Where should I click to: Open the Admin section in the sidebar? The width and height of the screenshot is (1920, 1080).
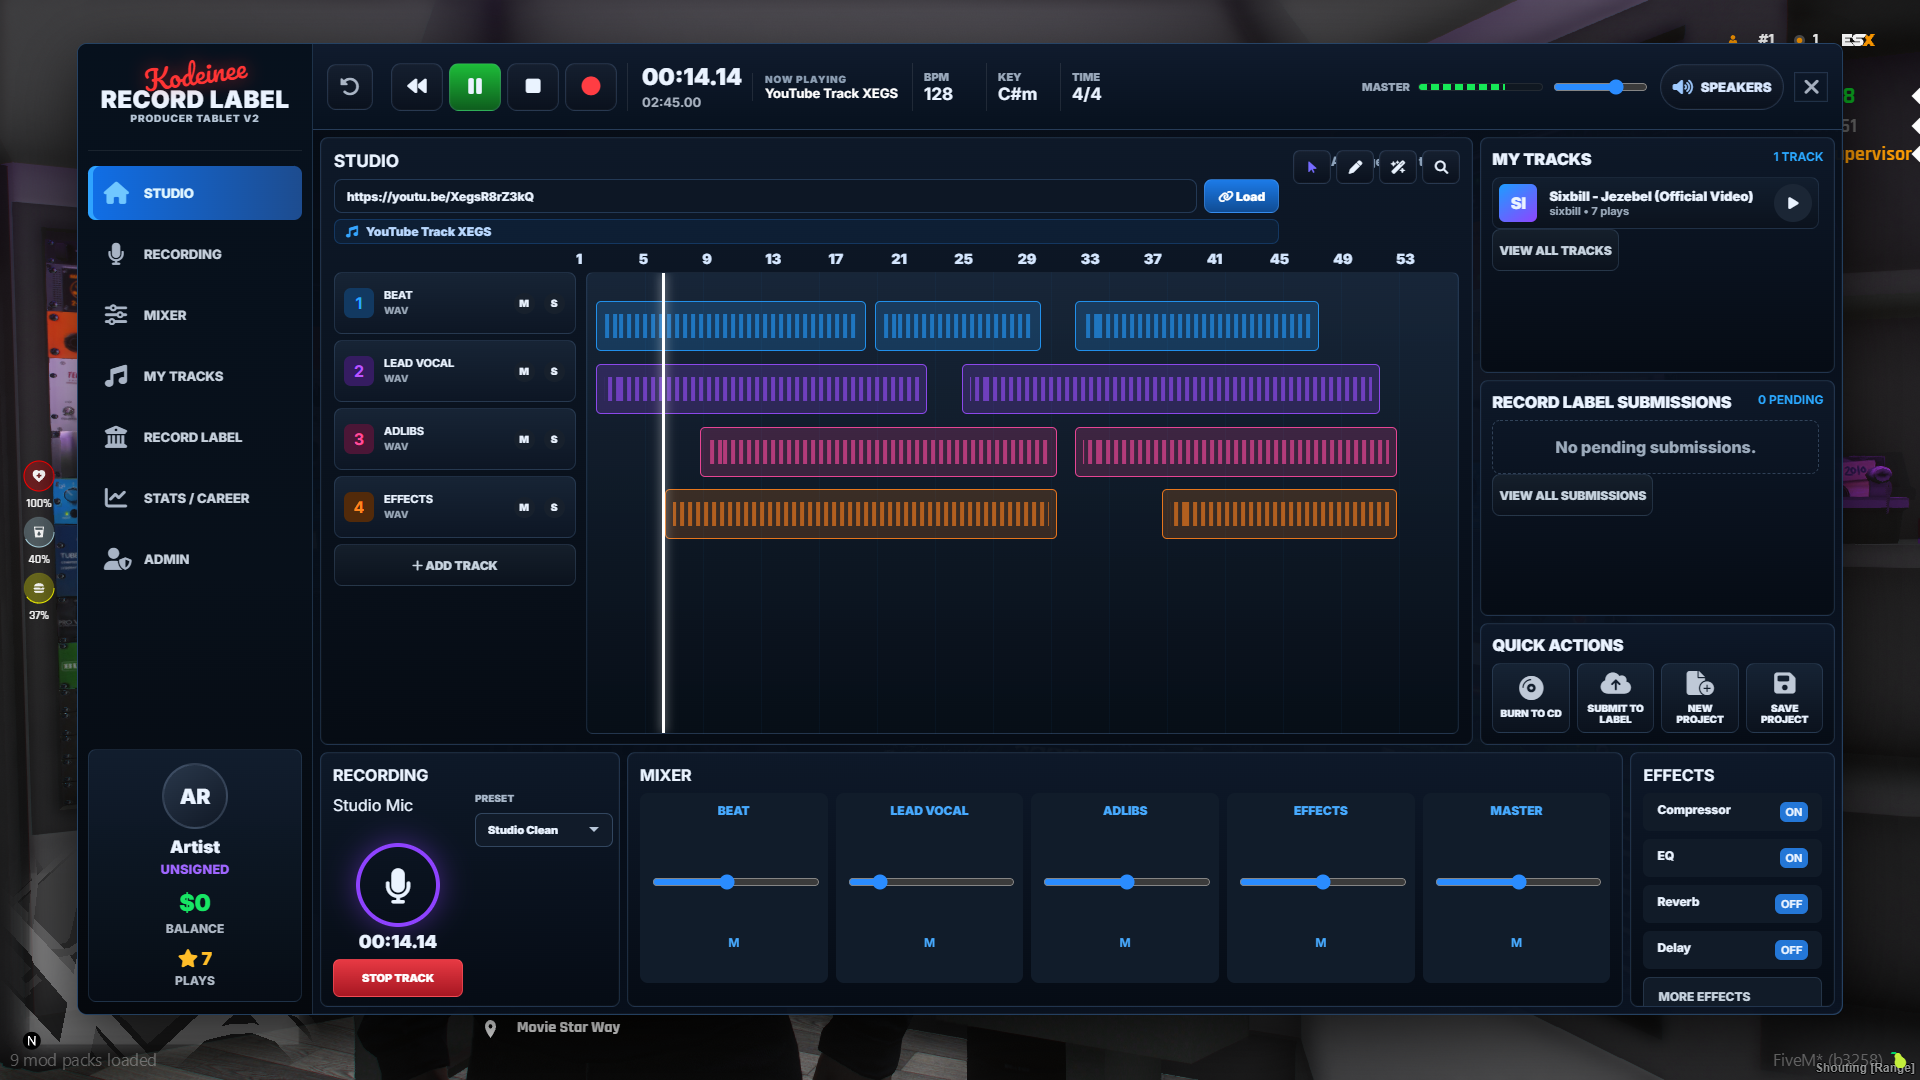195,559
